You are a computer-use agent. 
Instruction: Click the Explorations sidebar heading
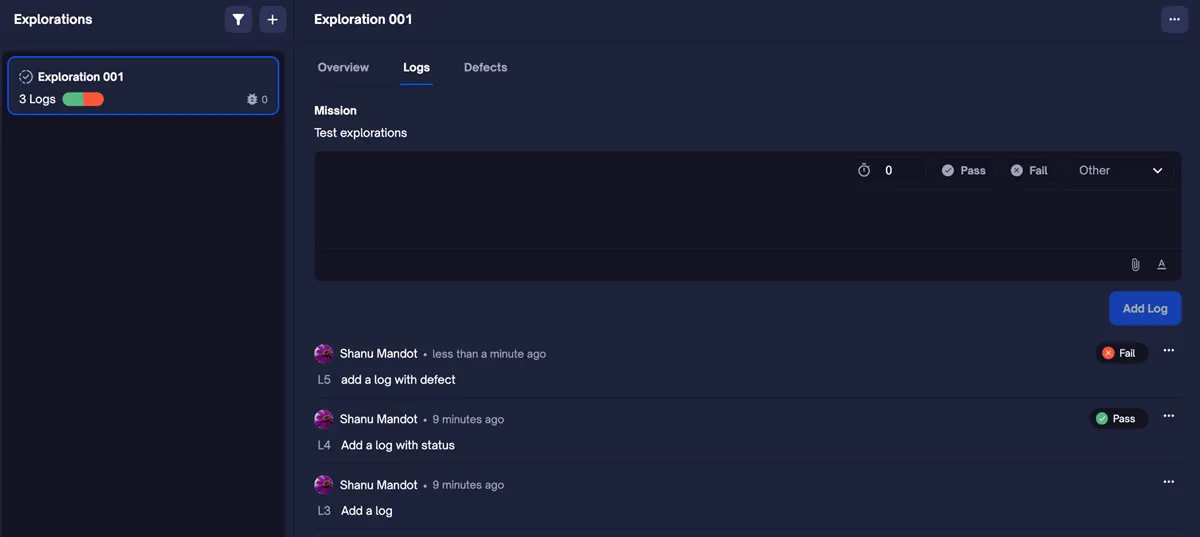[53, 19]
